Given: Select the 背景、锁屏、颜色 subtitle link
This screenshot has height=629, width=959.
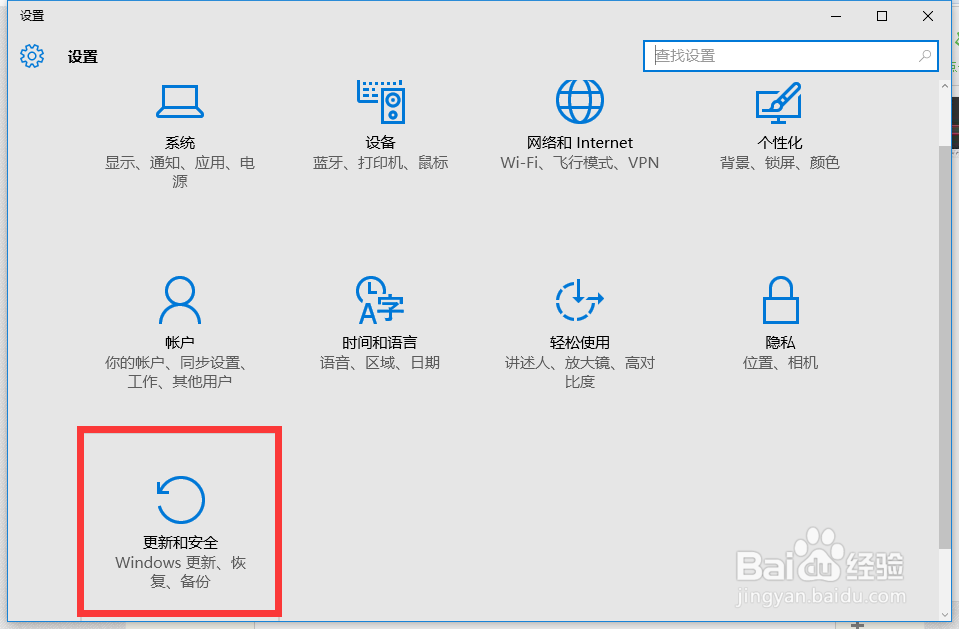Looking at the screenshot, I should (x=779, y=162).
